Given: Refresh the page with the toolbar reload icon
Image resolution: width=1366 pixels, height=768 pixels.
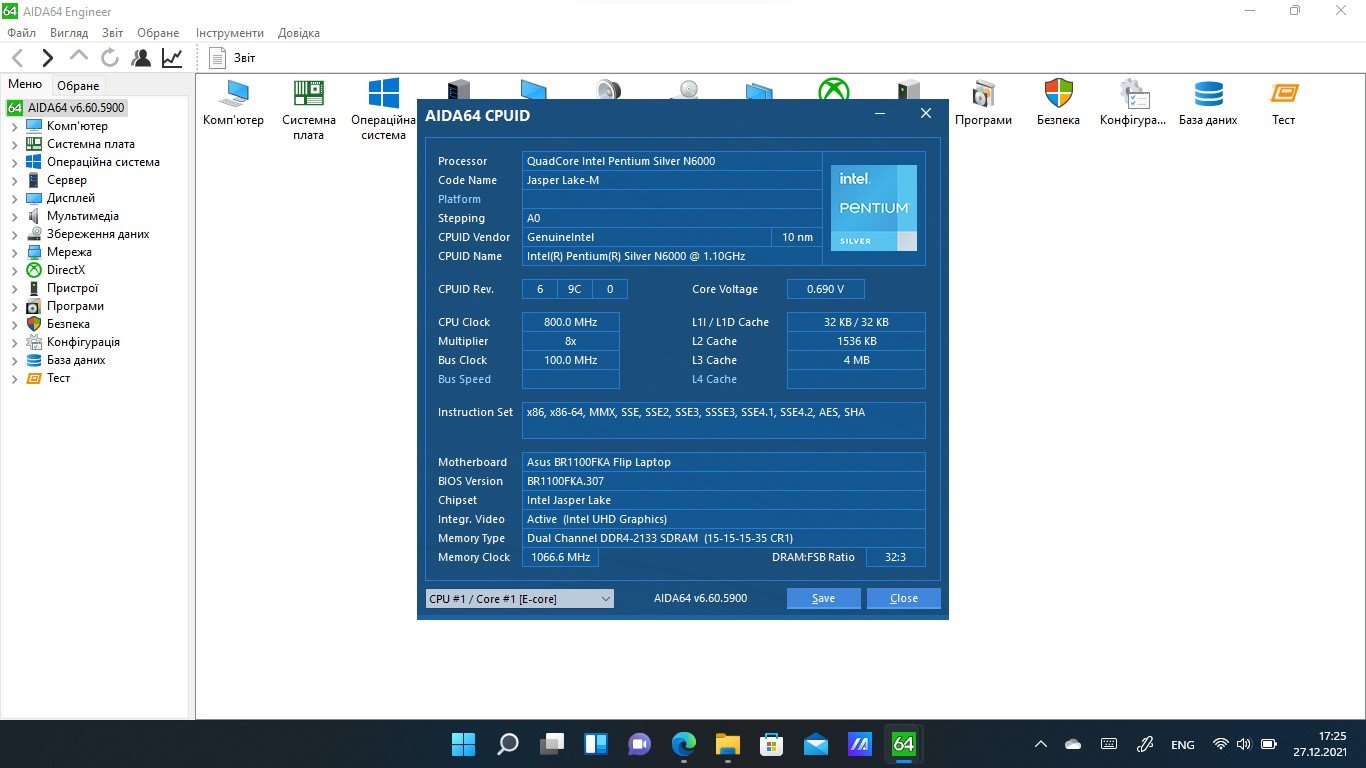Looking at the screenshot, I should [110, 58].
